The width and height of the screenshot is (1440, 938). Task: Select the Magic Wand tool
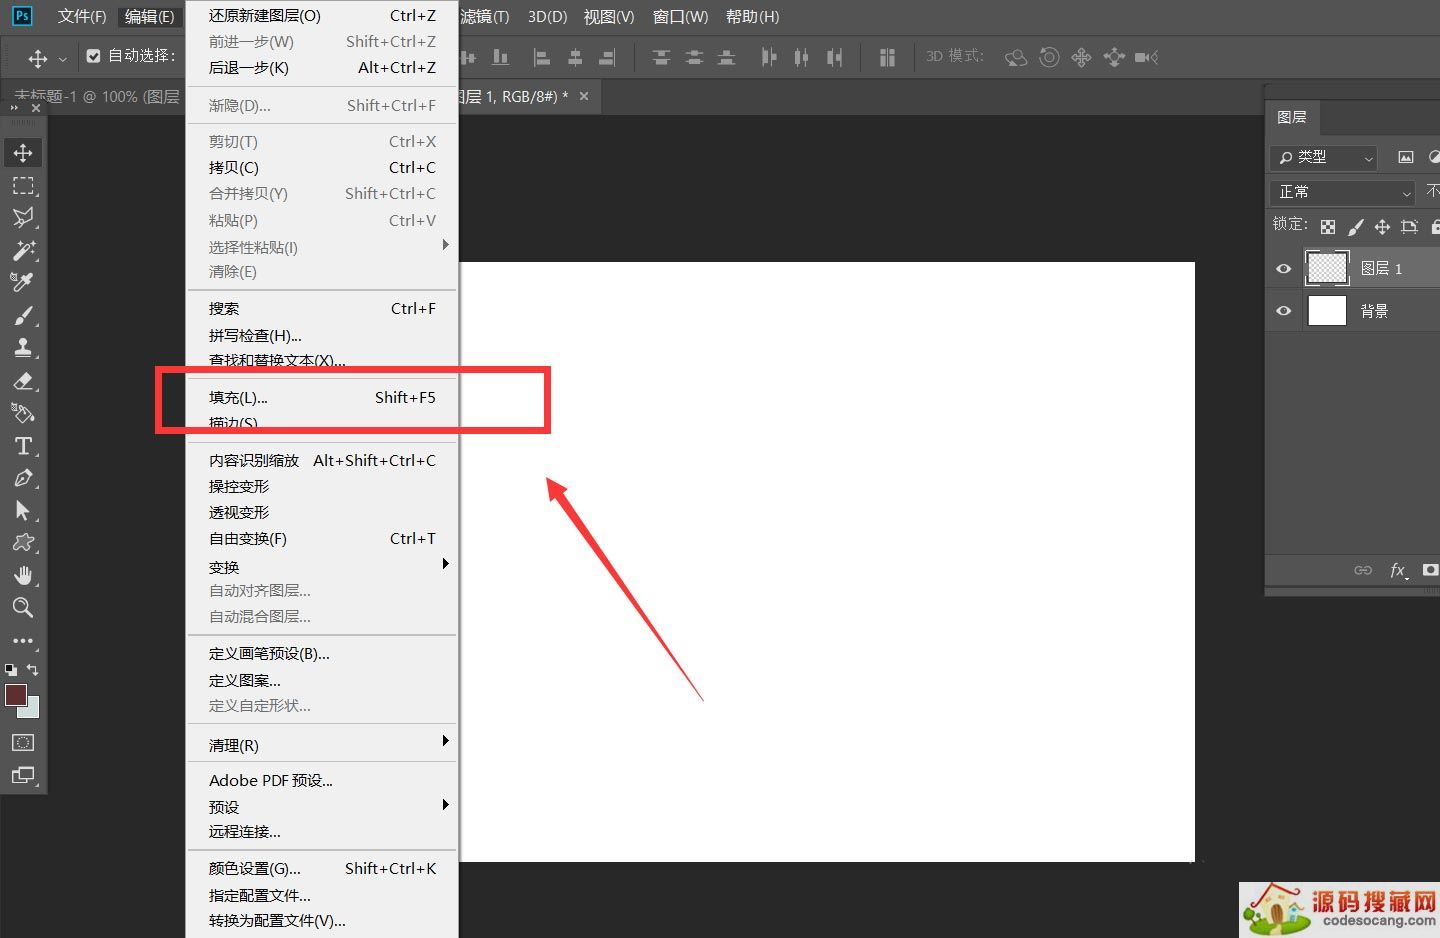pyautogui.click(x=23, y=250)
